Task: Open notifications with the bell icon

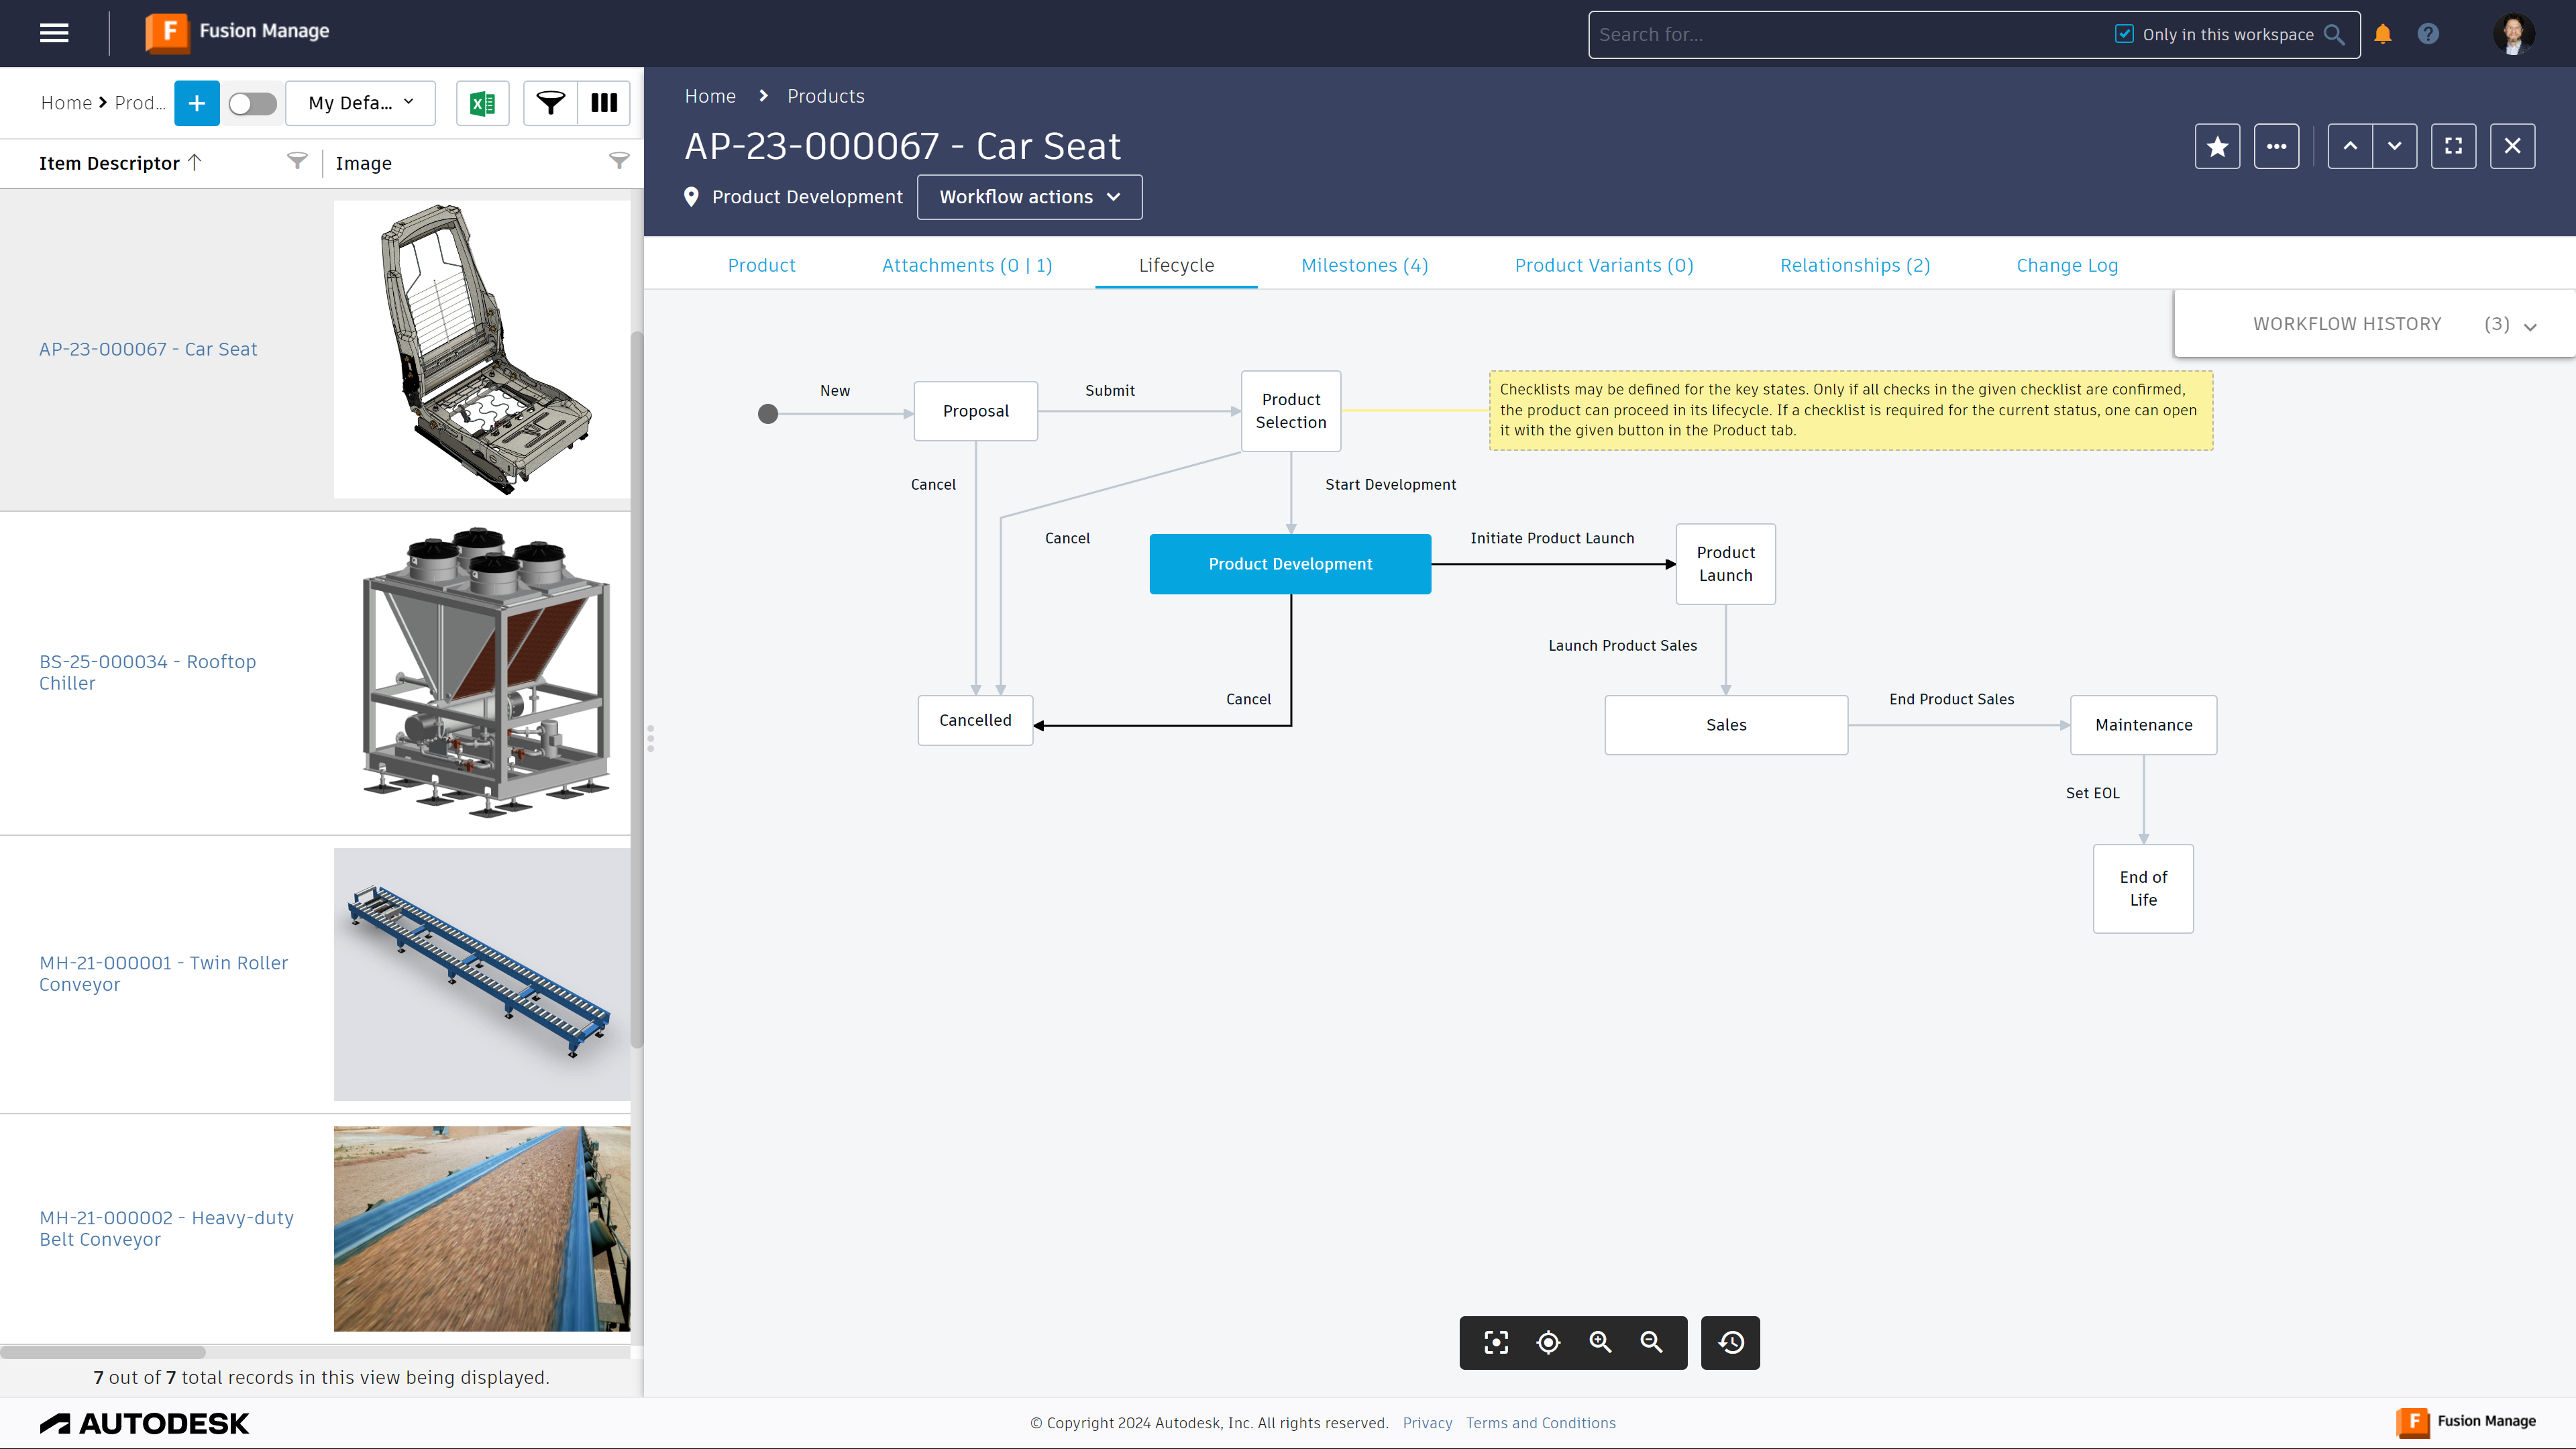Action: [2382, 33]
